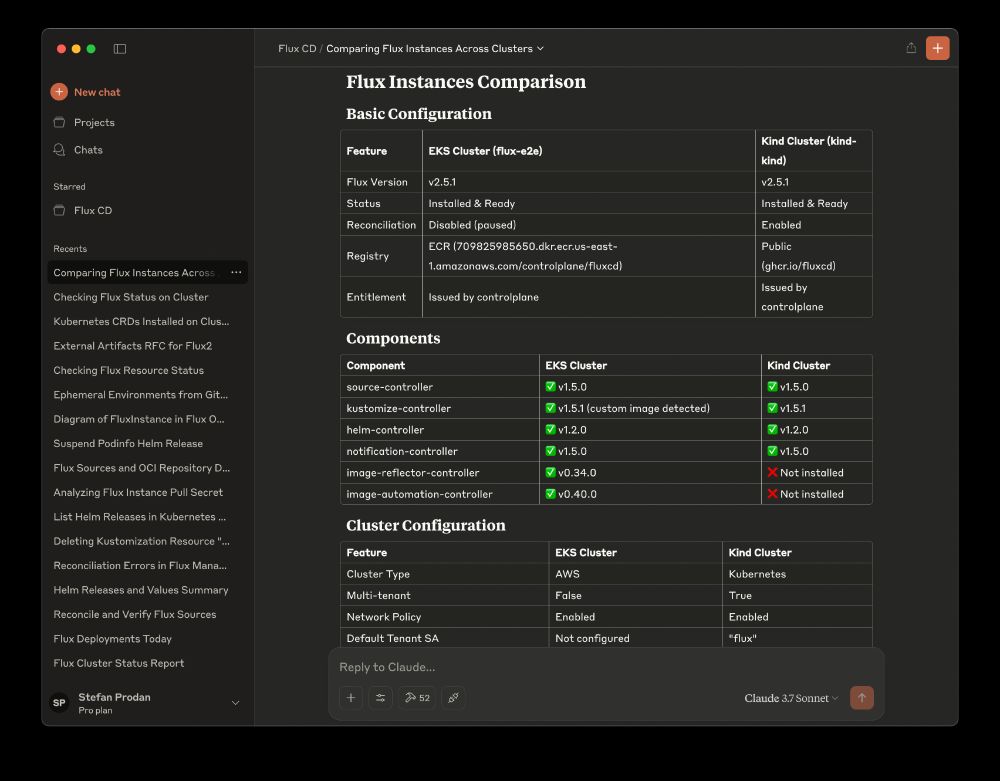This screenshot has width=1000, height=781.
Task: Open chat Checking Flux Resource Status
Action: tap(129, 370)
